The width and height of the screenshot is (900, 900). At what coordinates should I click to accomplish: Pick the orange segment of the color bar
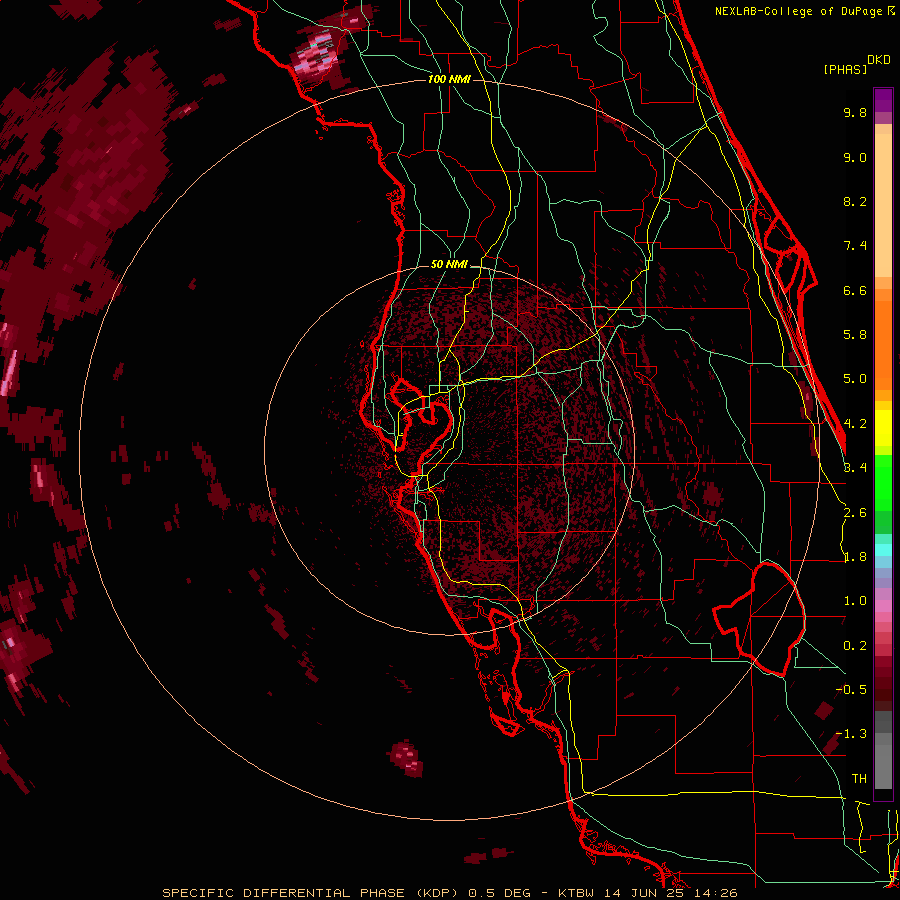[883, 344]
